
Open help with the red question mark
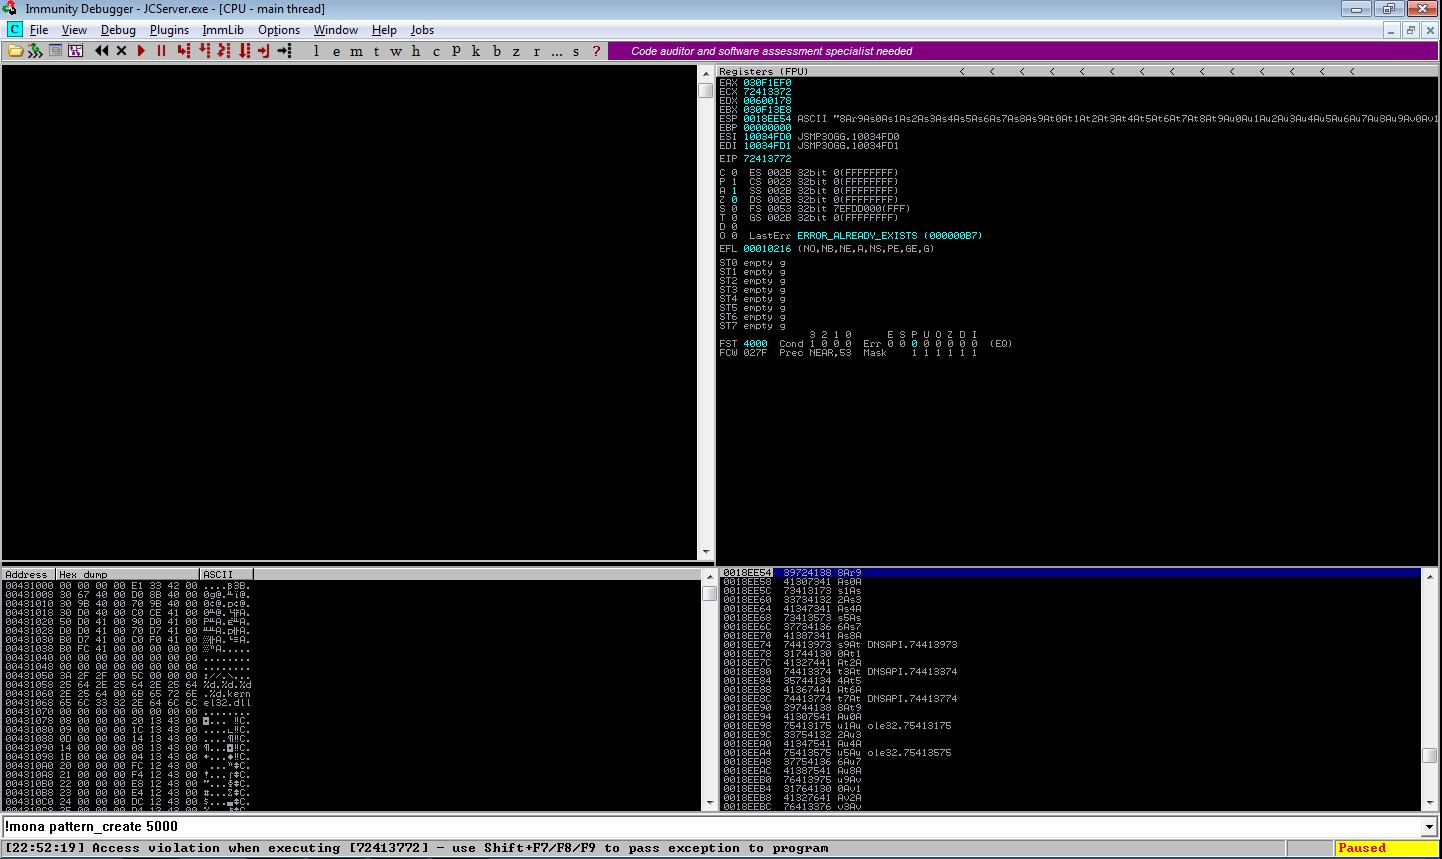(597, 51)
